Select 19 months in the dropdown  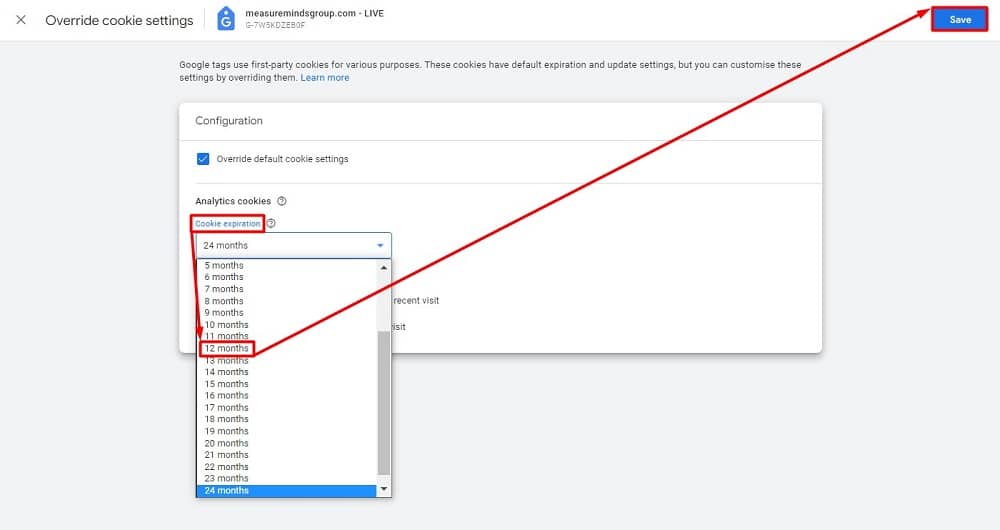tap(286, 431)
